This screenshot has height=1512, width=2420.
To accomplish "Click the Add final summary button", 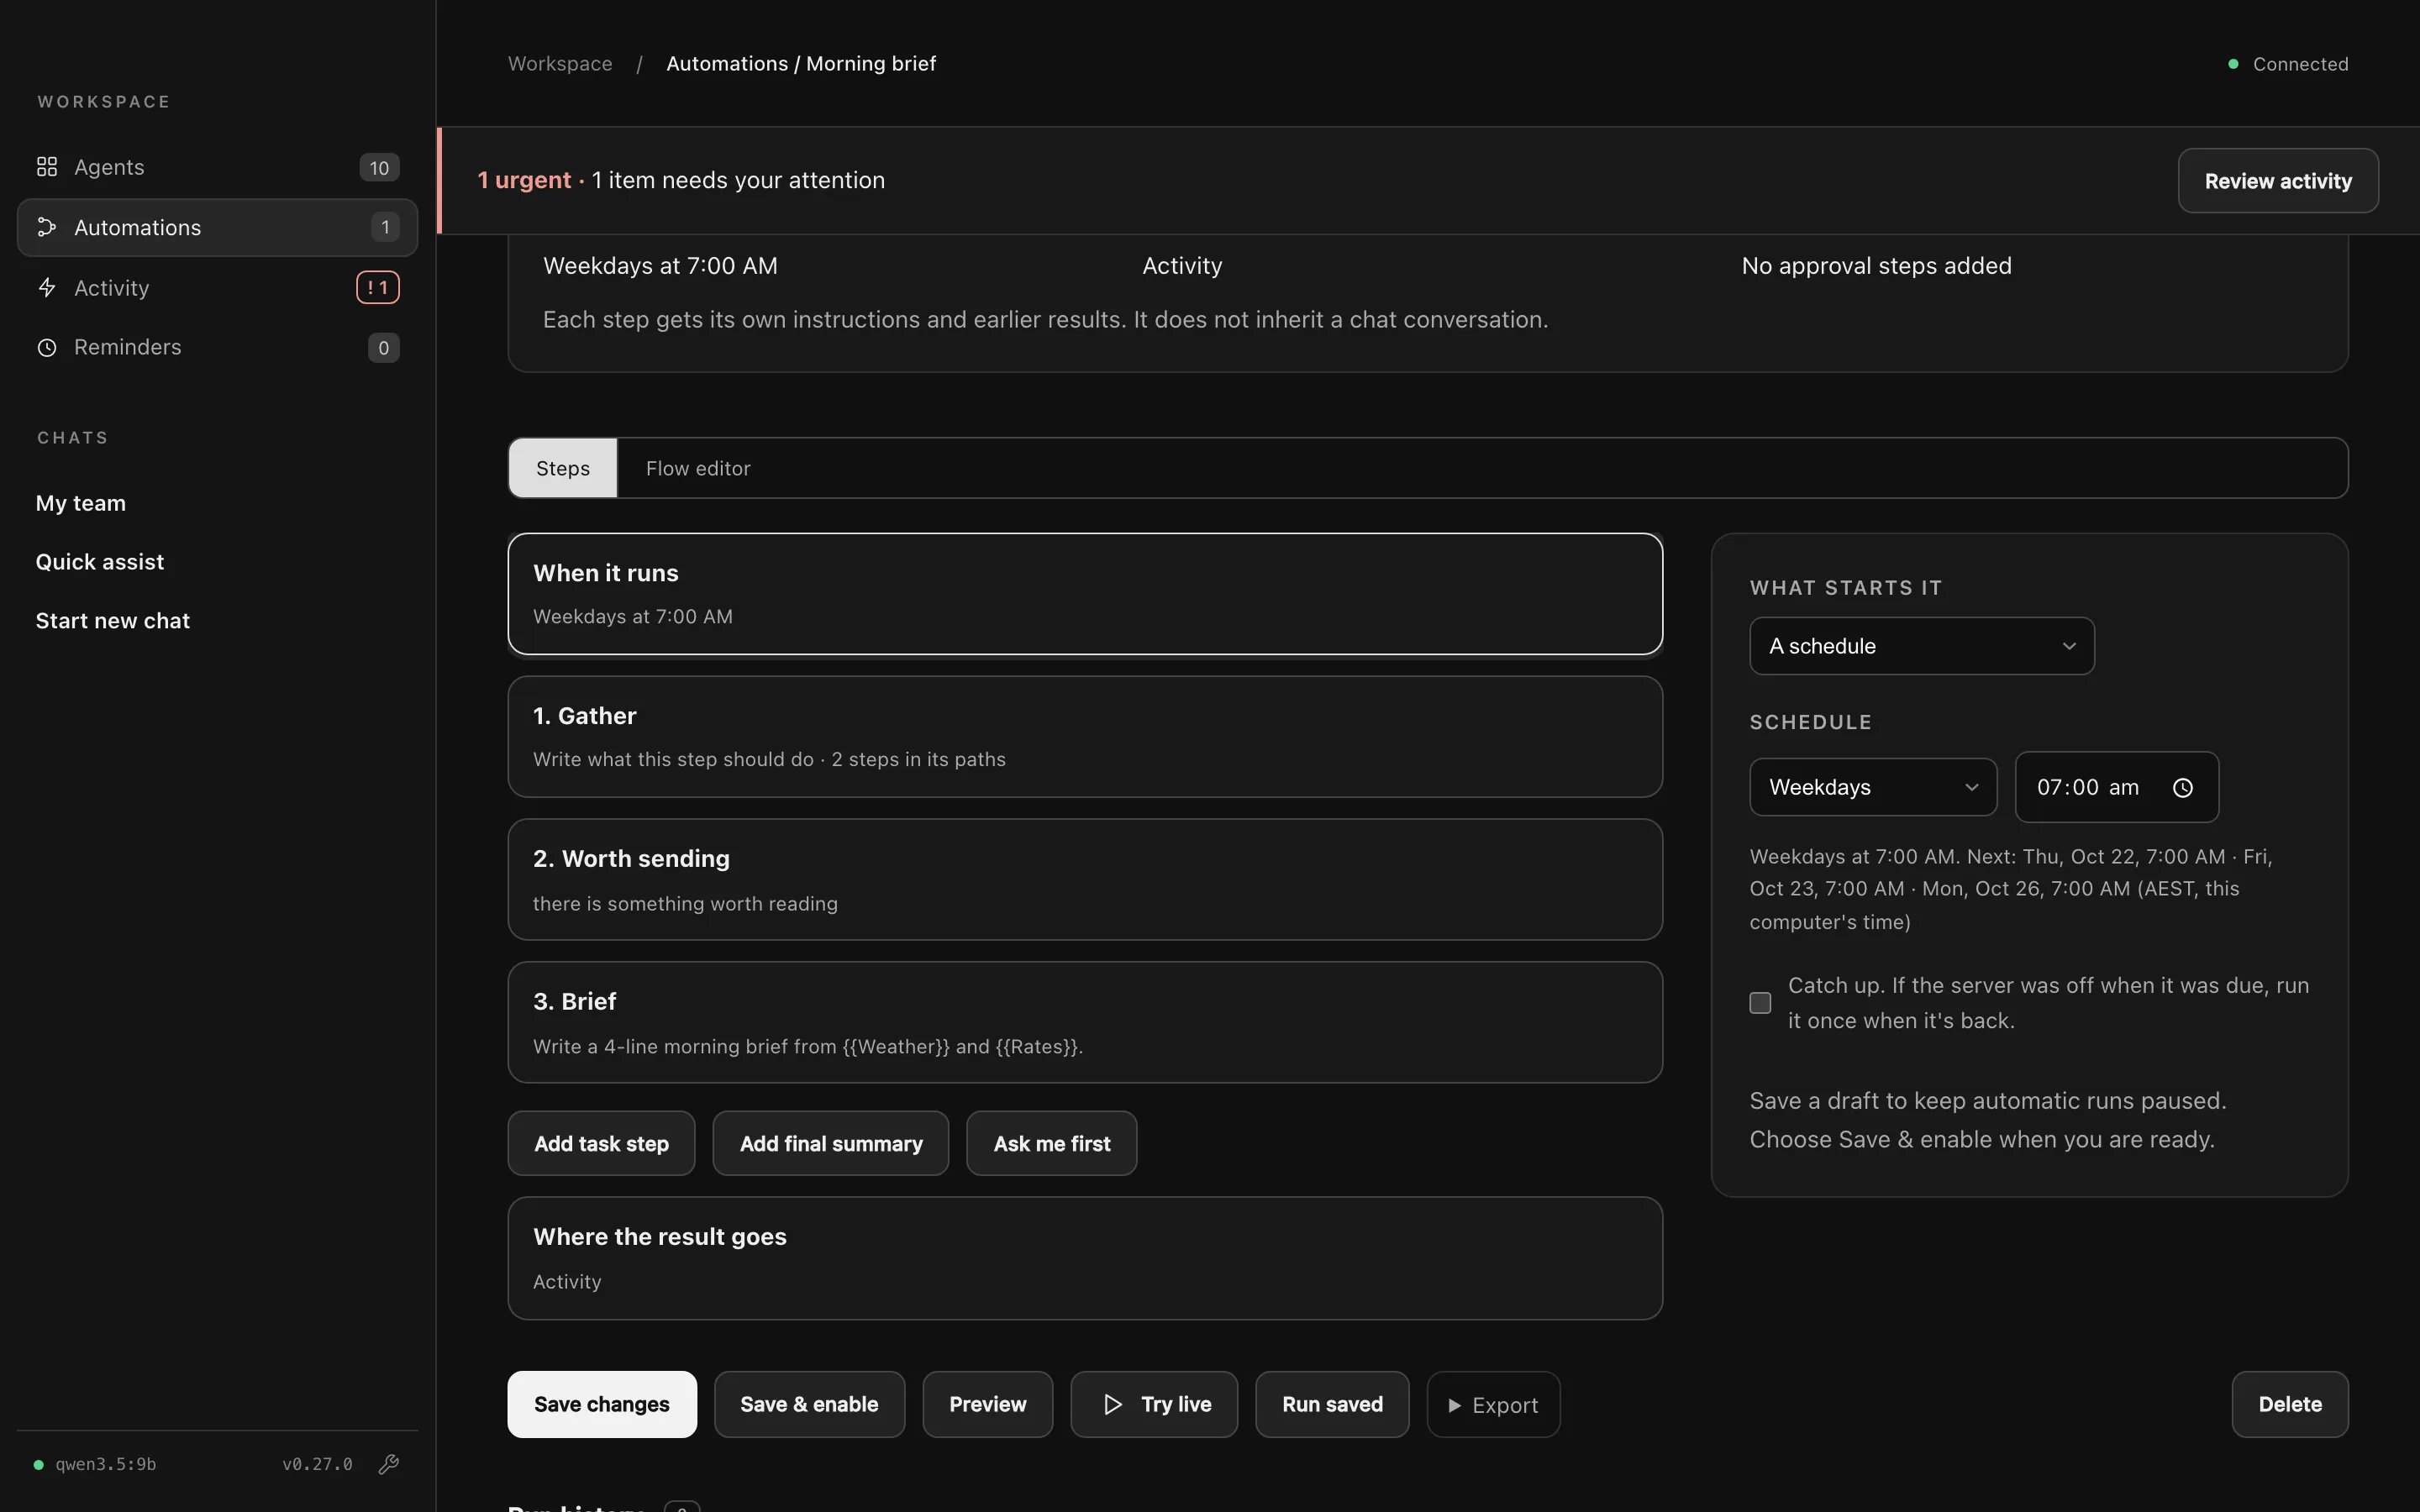I will pyautogui.click(x=831, y=1143).
